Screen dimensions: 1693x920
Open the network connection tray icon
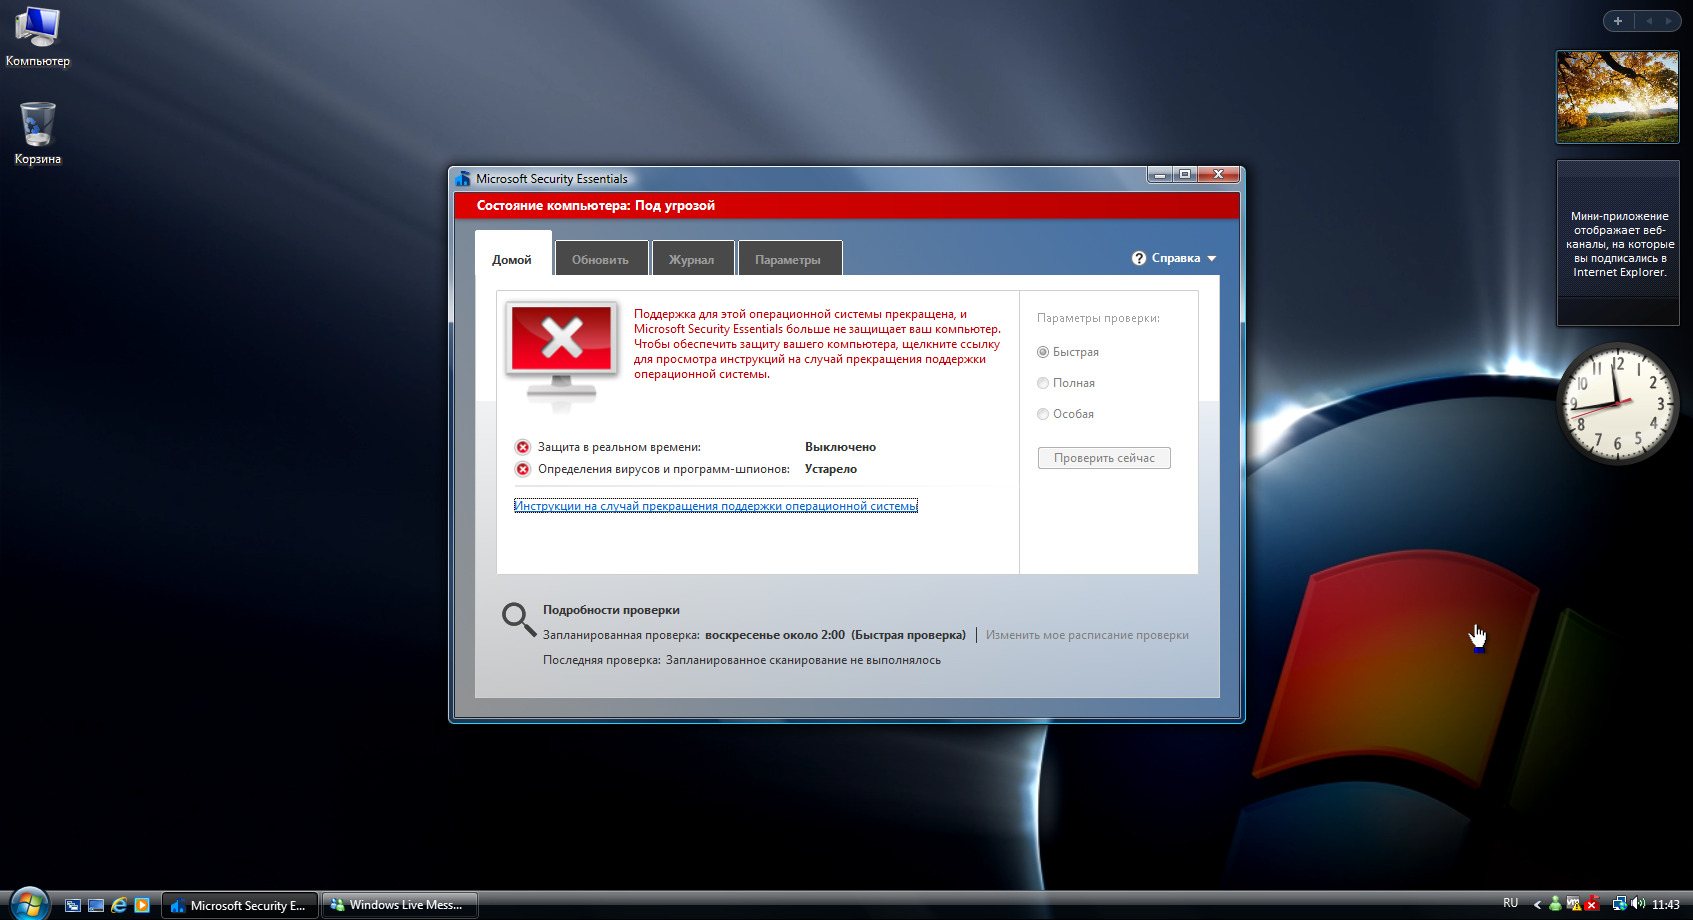click(1619, 904)
